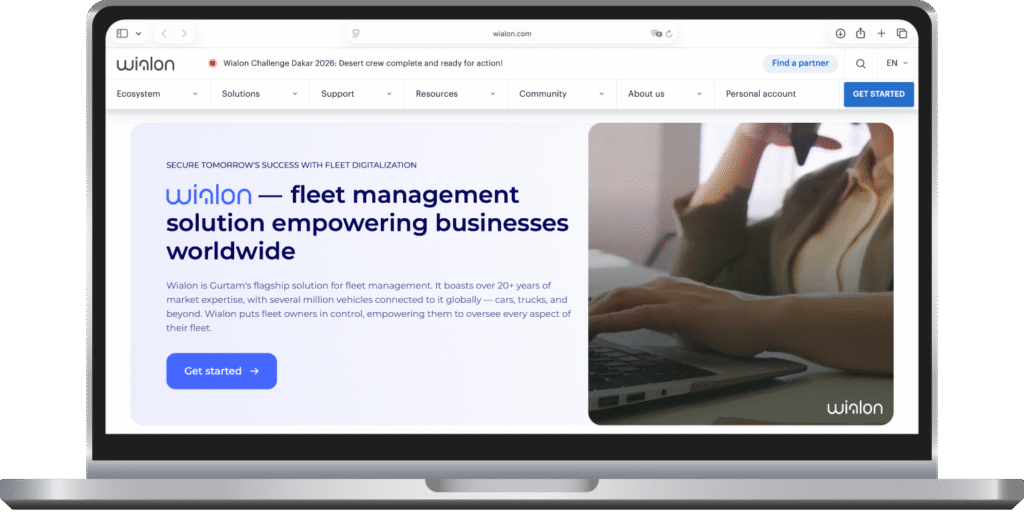
Task: Open the EN language dropdown
Action: click(897, 63)
